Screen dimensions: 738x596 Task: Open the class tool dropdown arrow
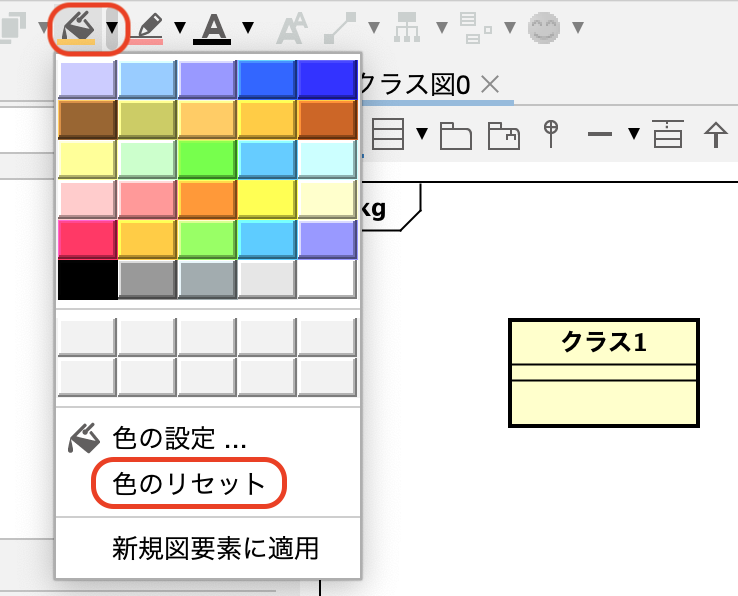[422, 134]
